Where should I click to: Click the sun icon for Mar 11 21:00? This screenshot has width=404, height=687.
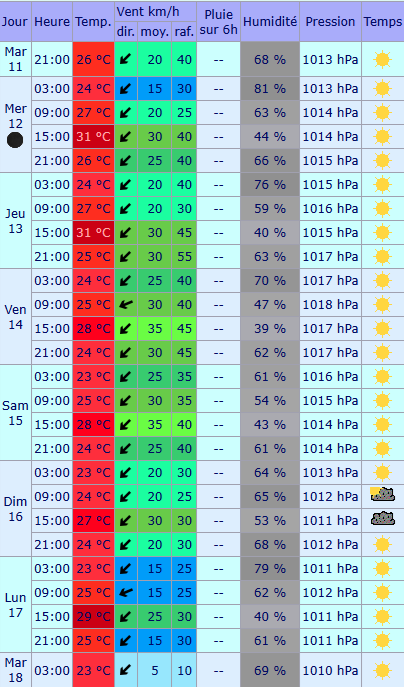click(382, 60)
